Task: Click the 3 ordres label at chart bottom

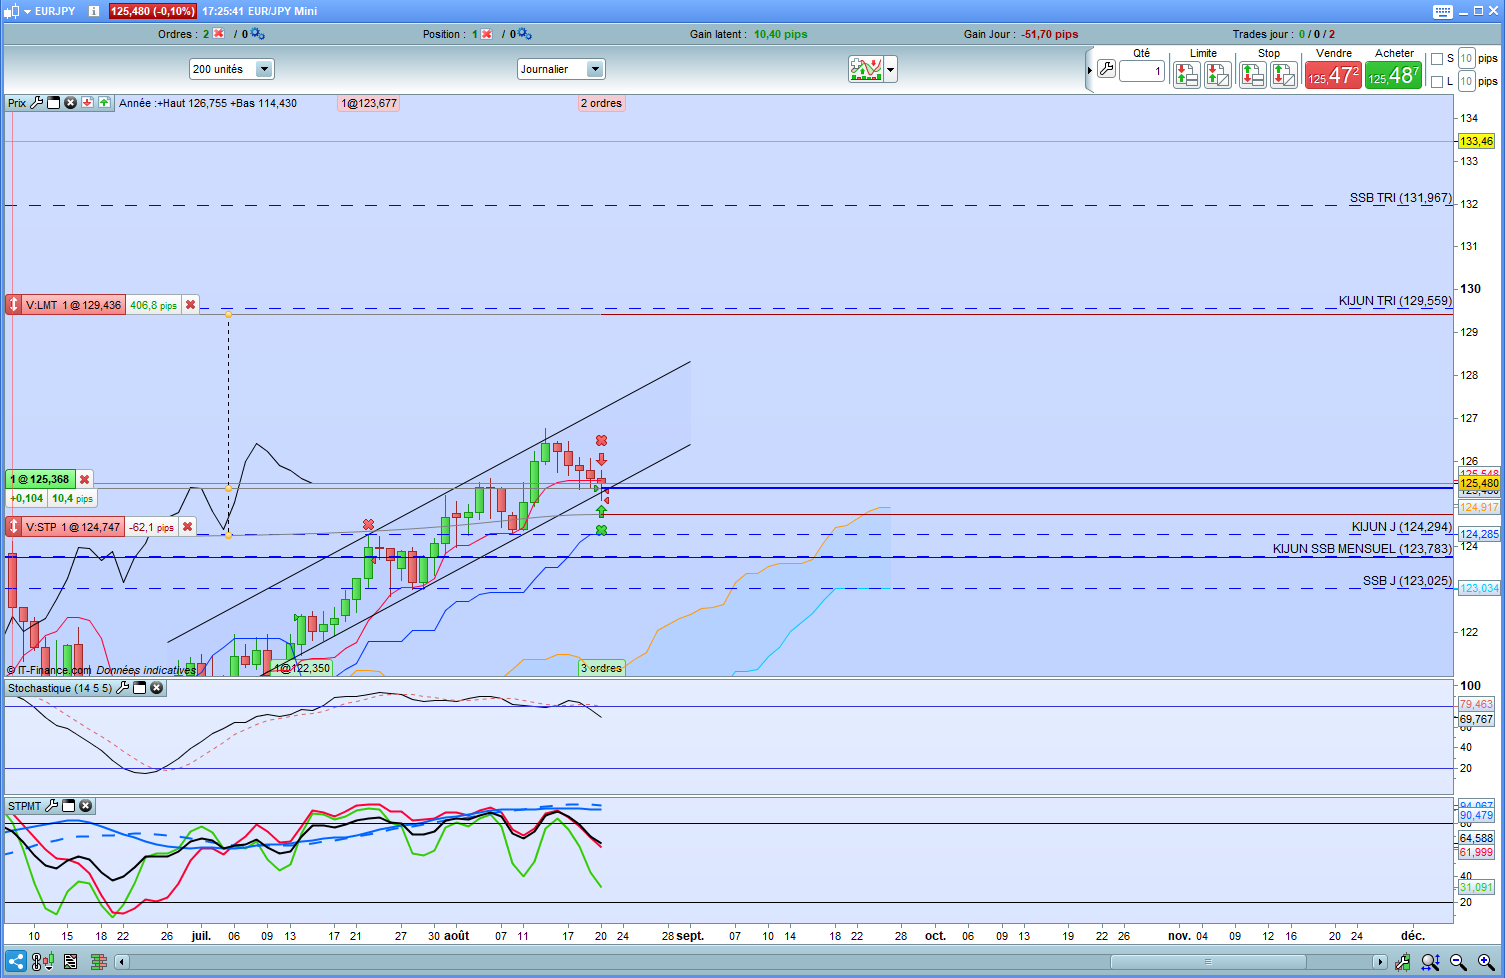Action: 601,668
